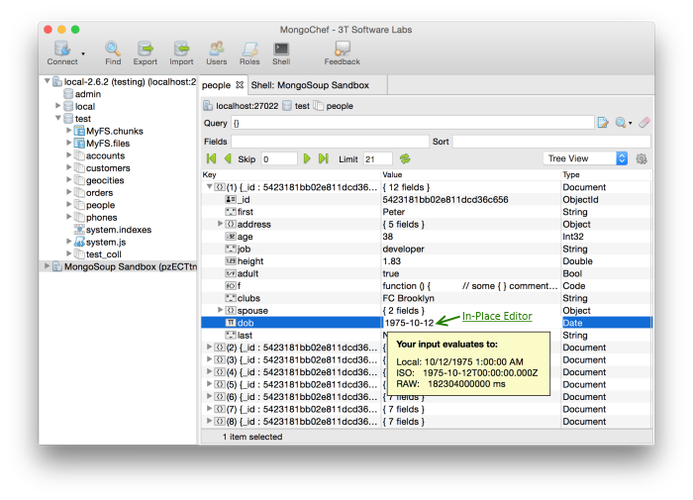Collapse the test database node

[x=58, y=118]
